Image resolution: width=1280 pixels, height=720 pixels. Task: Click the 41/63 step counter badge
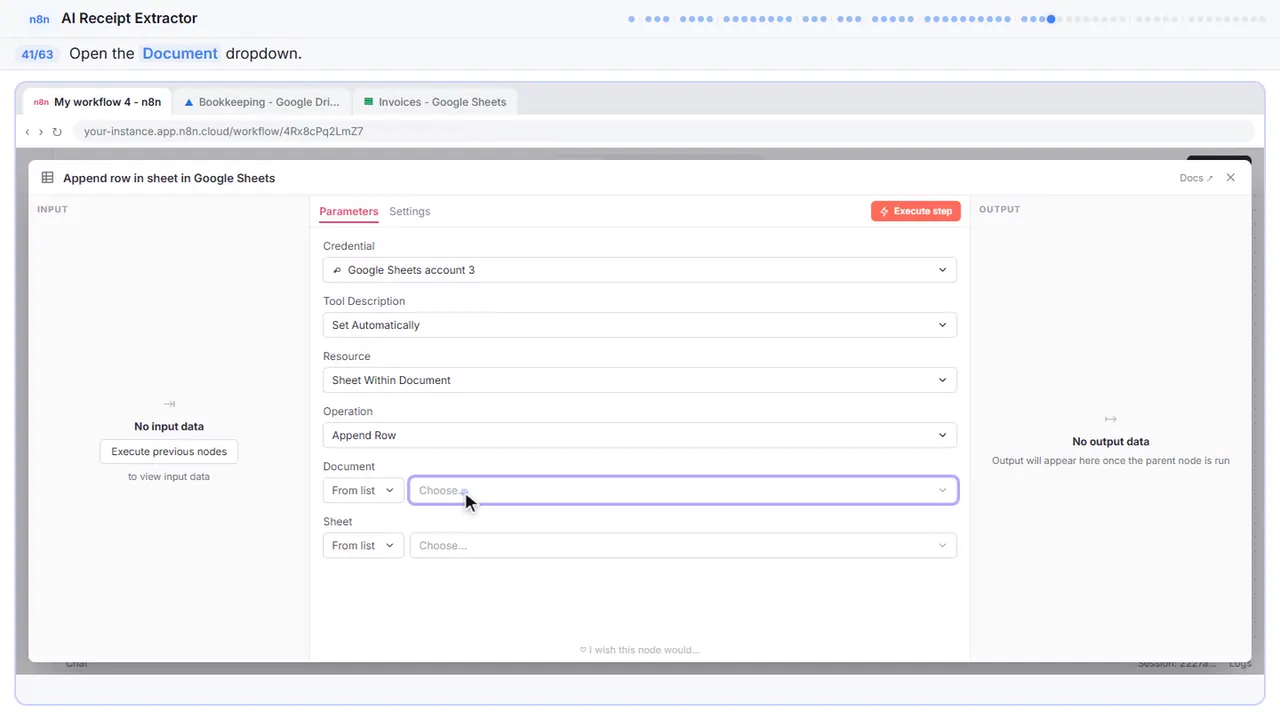point(37,54)
